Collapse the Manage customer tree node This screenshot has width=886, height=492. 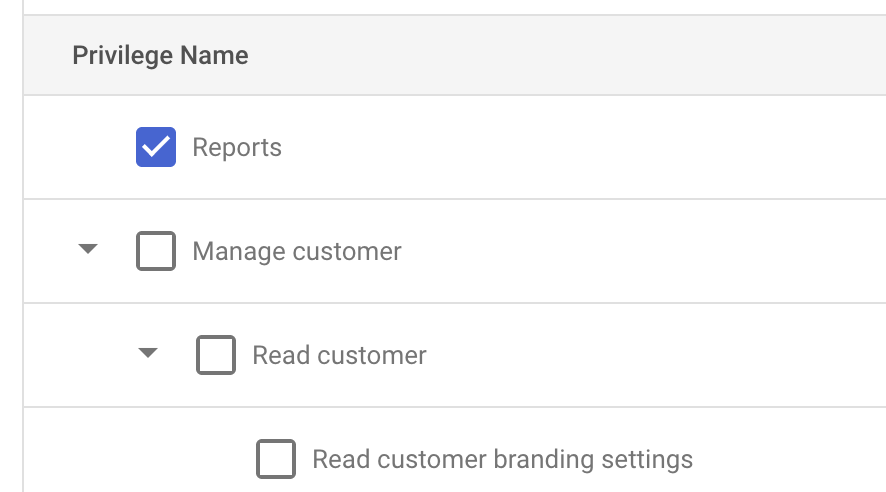pyautogui.click(x=88, y=249)
